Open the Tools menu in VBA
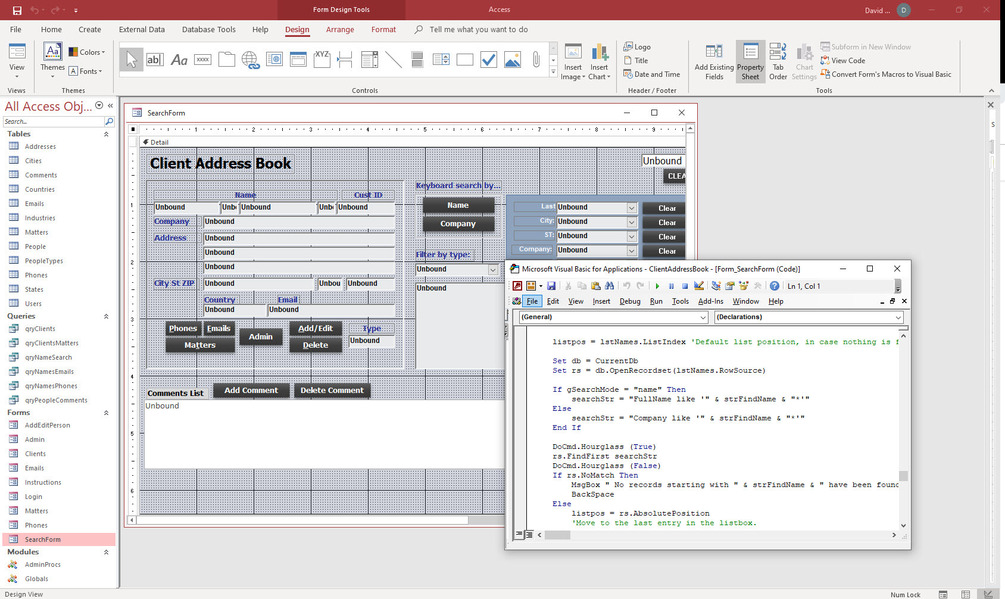The height and width of the screenshot is (599, 1005). click(680, 301)
